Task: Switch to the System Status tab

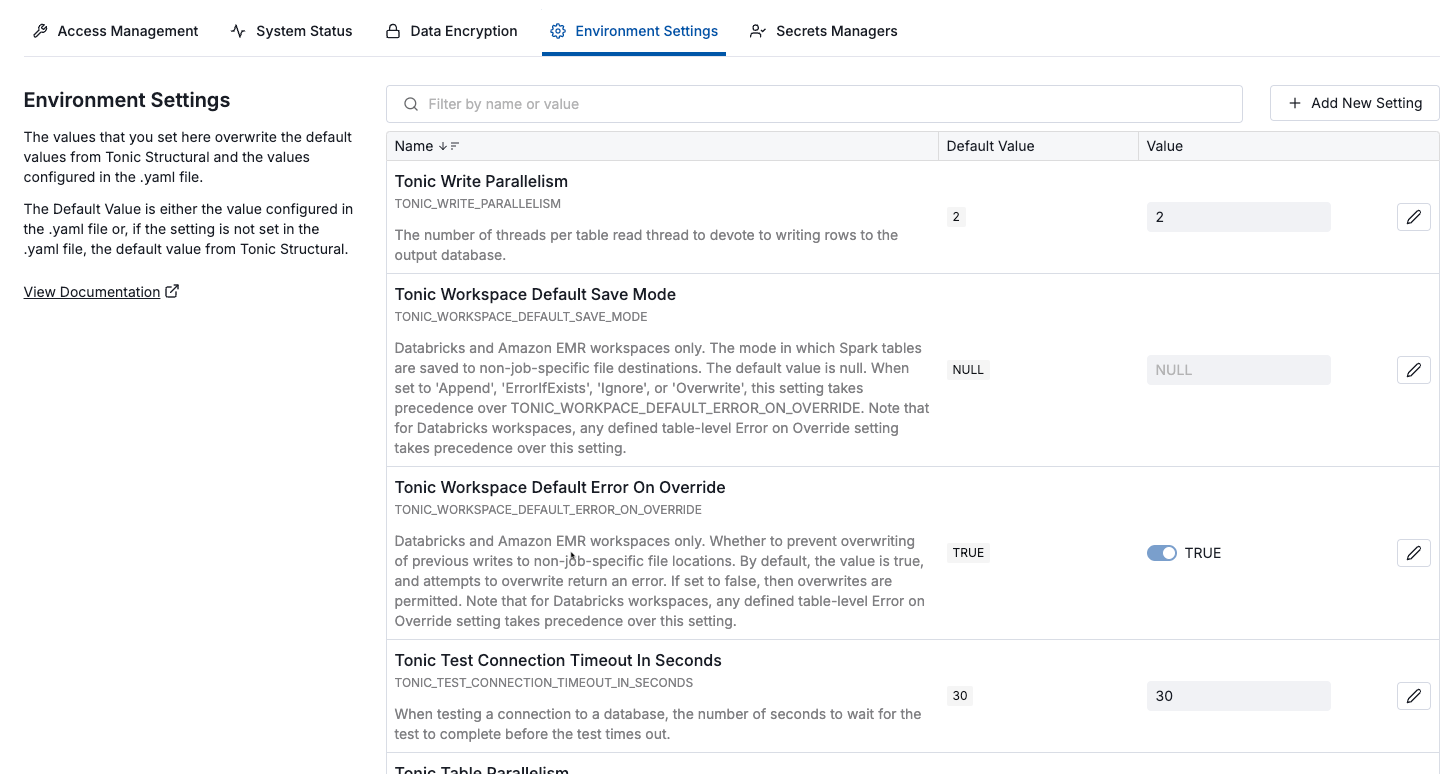Action: [291, 31]
